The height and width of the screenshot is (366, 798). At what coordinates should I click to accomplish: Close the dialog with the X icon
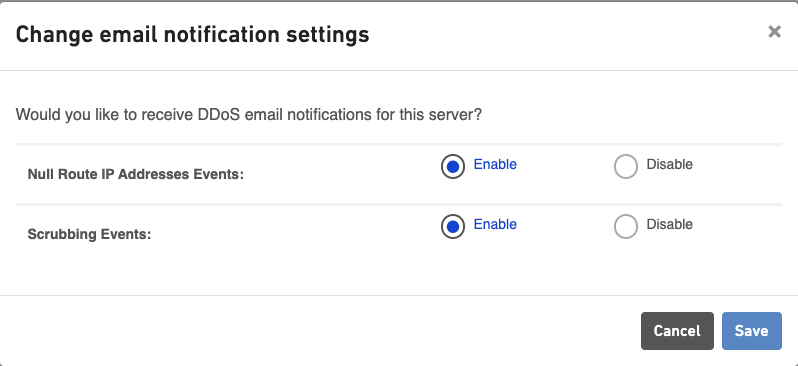774,32
